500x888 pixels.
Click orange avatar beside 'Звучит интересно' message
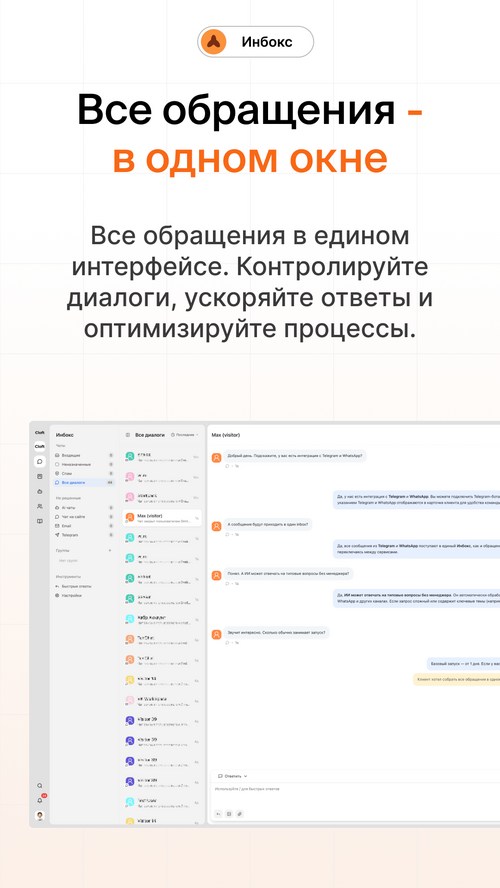click(216, 634)
